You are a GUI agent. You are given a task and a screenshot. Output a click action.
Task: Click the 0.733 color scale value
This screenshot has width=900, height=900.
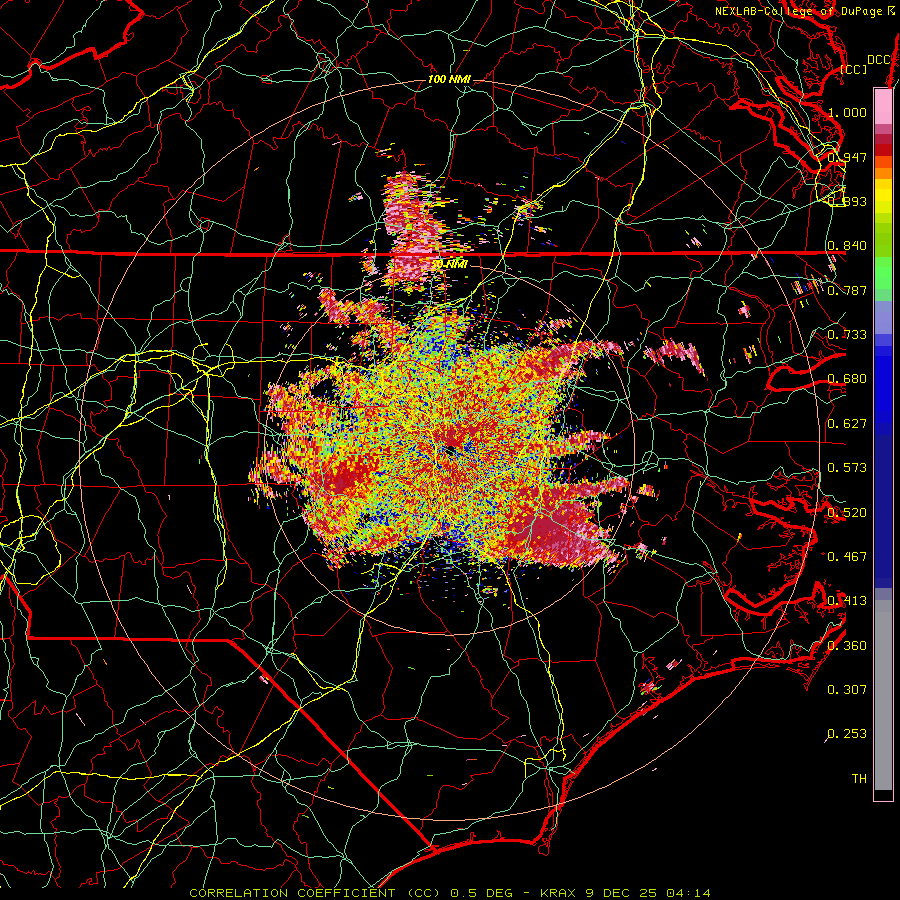847,335
